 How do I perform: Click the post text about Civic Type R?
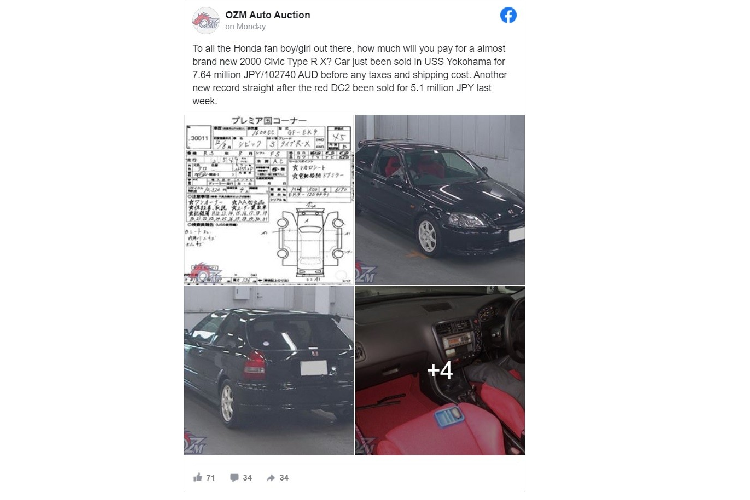(x=349, y=75)
